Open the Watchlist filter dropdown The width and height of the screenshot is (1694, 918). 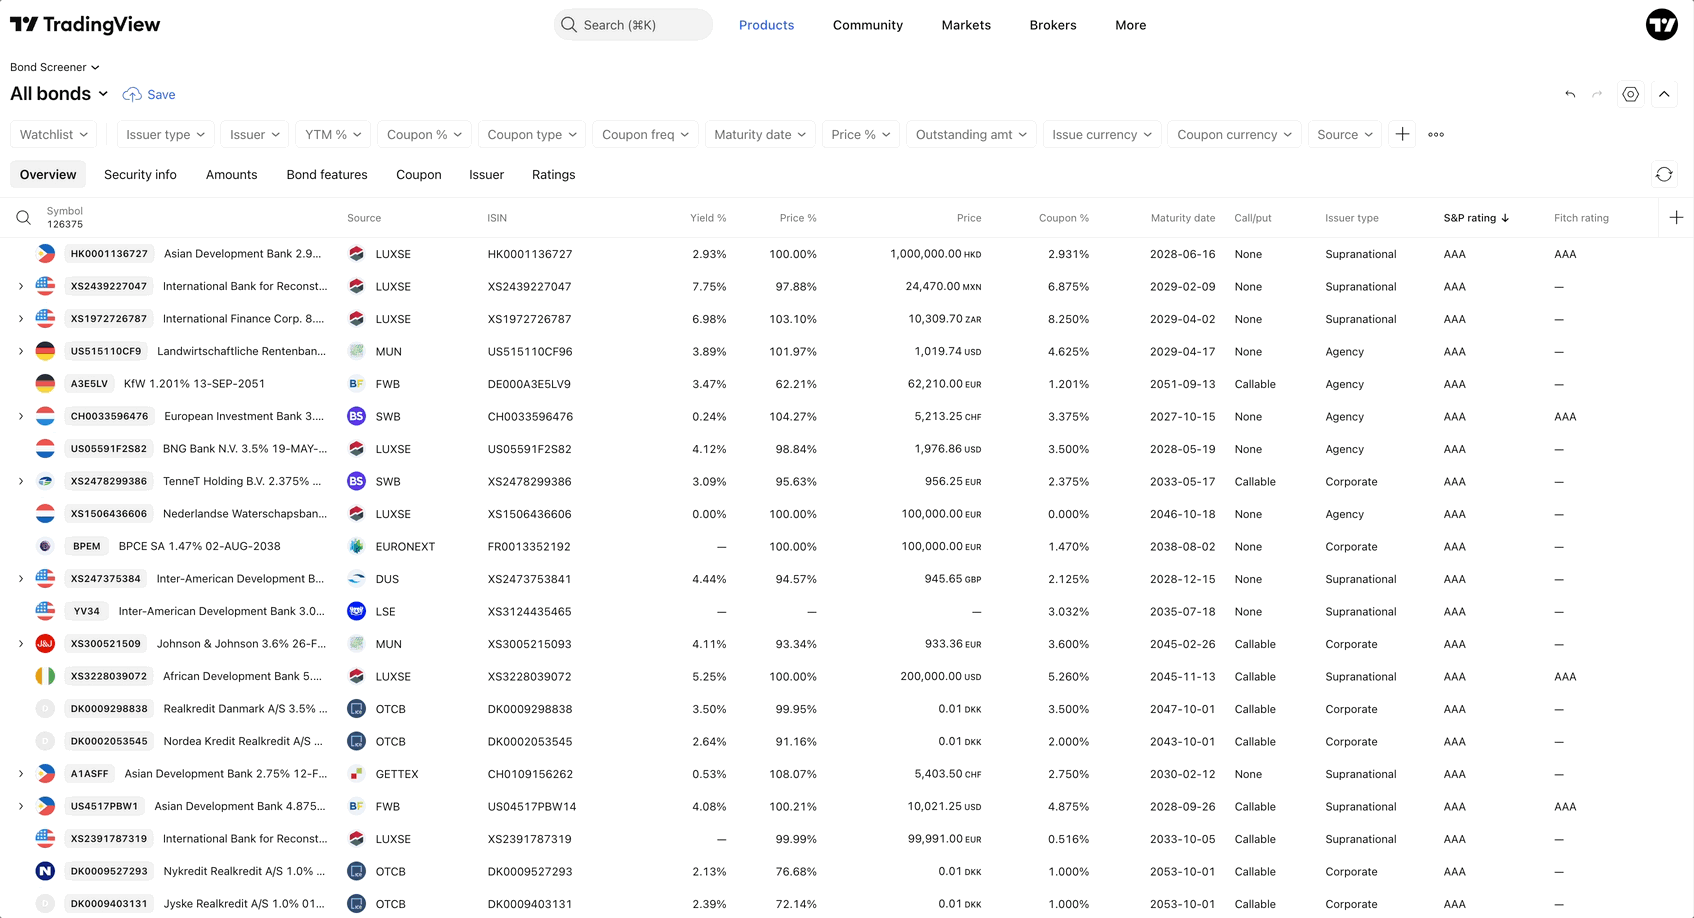[x=54, y=134]
